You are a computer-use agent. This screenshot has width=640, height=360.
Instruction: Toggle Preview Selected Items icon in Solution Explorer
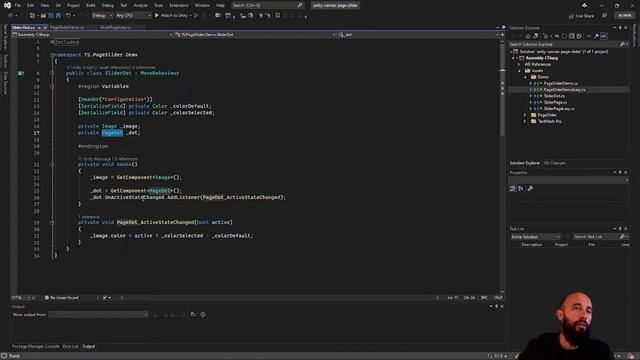click(x=604, y=36)
